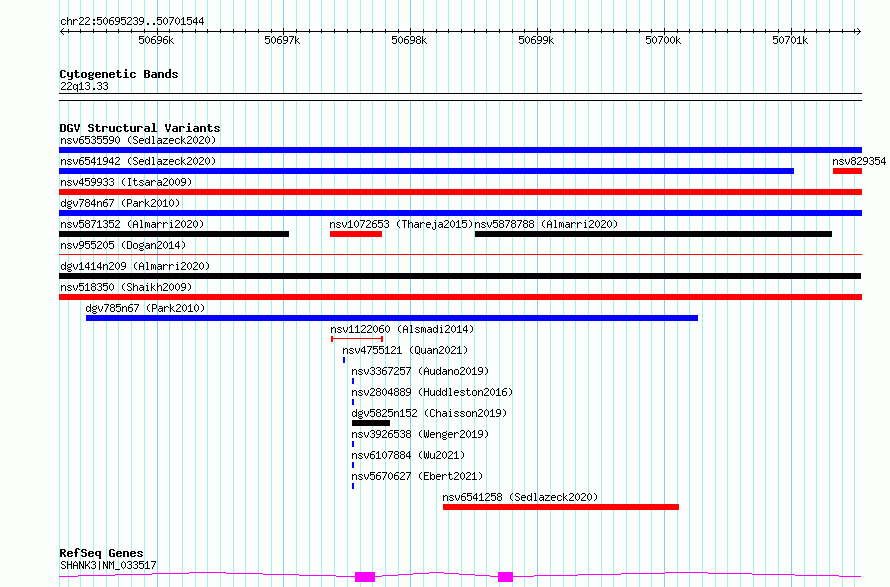Select the blue nsv6535590 variant bar
This screenshot has width=890, height=587.
460,150
